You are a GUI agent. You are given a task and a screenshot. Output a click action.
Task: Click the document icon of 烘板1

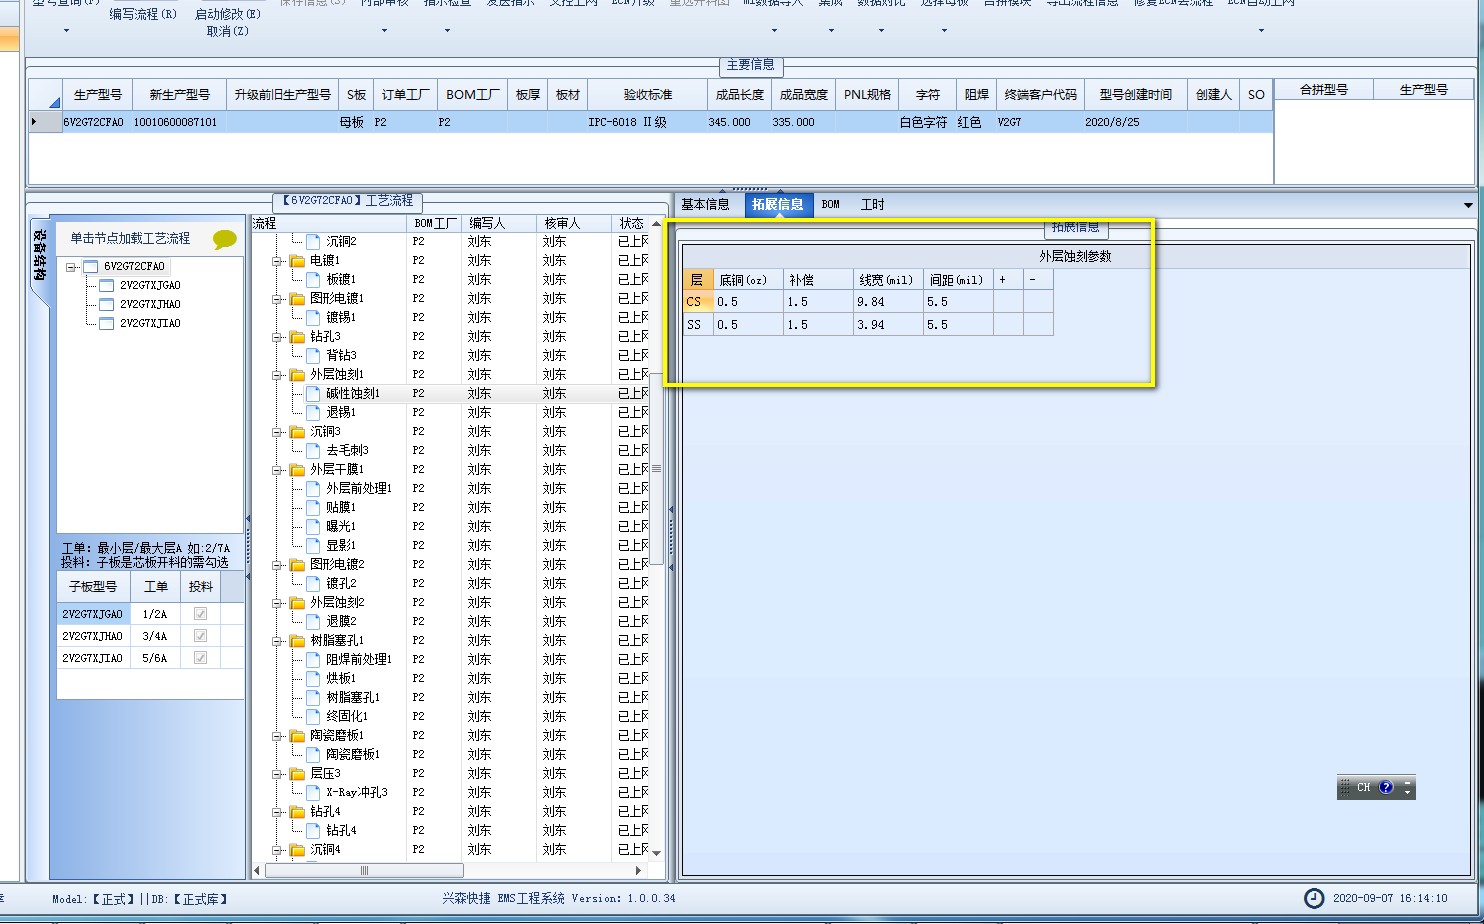(x=313, y=678)
